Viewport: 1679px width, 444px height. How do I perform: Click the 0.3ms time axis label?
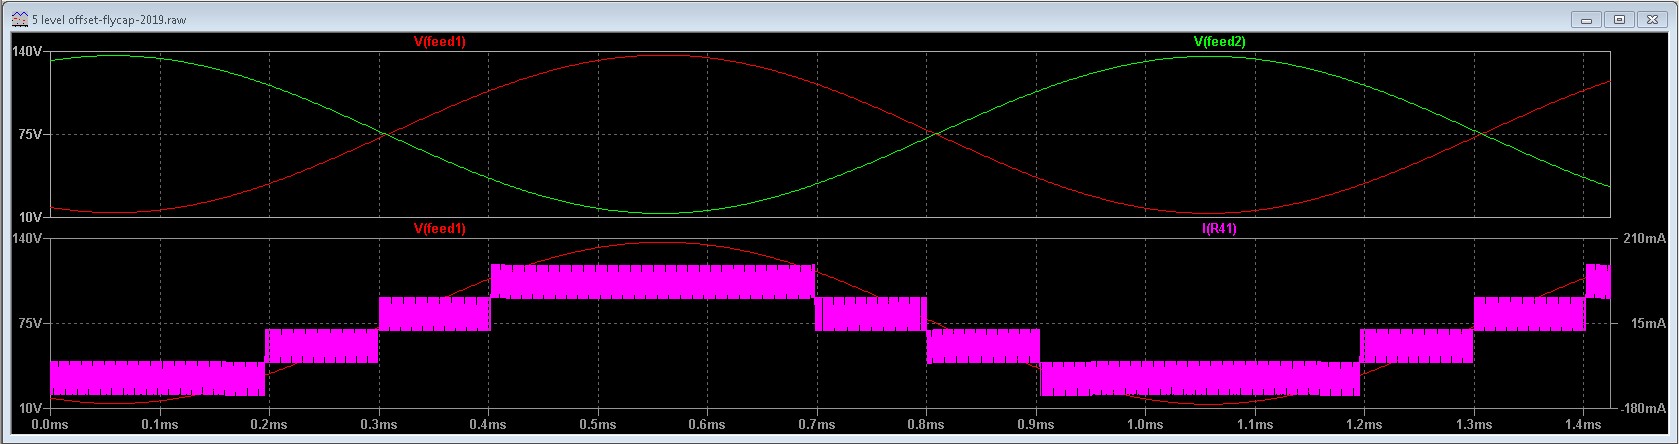coord(379,425)
